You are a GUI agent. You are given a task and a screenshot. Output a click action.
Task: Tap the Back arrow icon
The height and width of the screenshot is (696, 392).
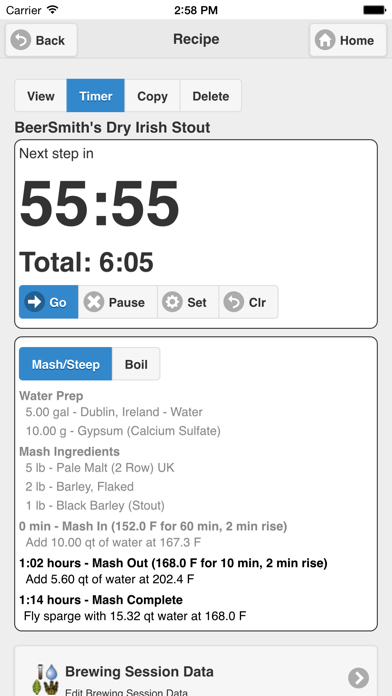coord(21,40)
